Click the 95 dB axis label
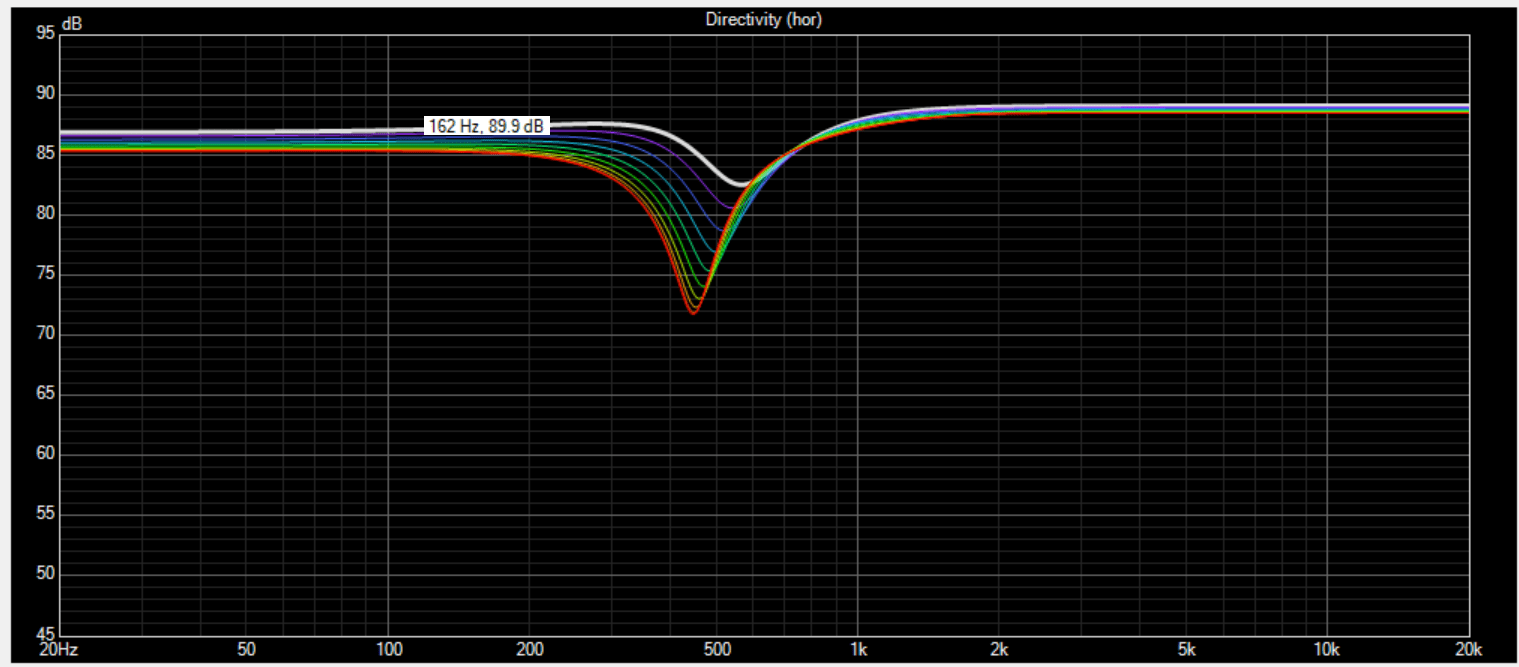1519x667 pixels. point(46,32)
